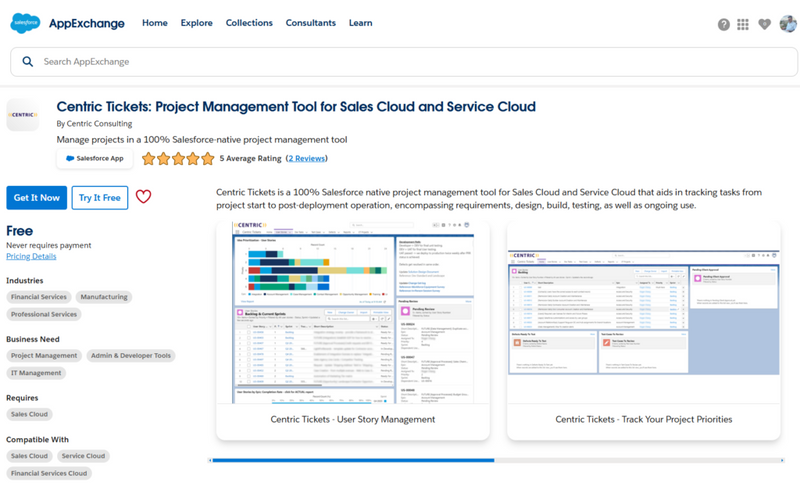The width and height of the screenshot is (800, 486).
Task: Click in the Search AppExchange field
Action: (x=404, y=62)
